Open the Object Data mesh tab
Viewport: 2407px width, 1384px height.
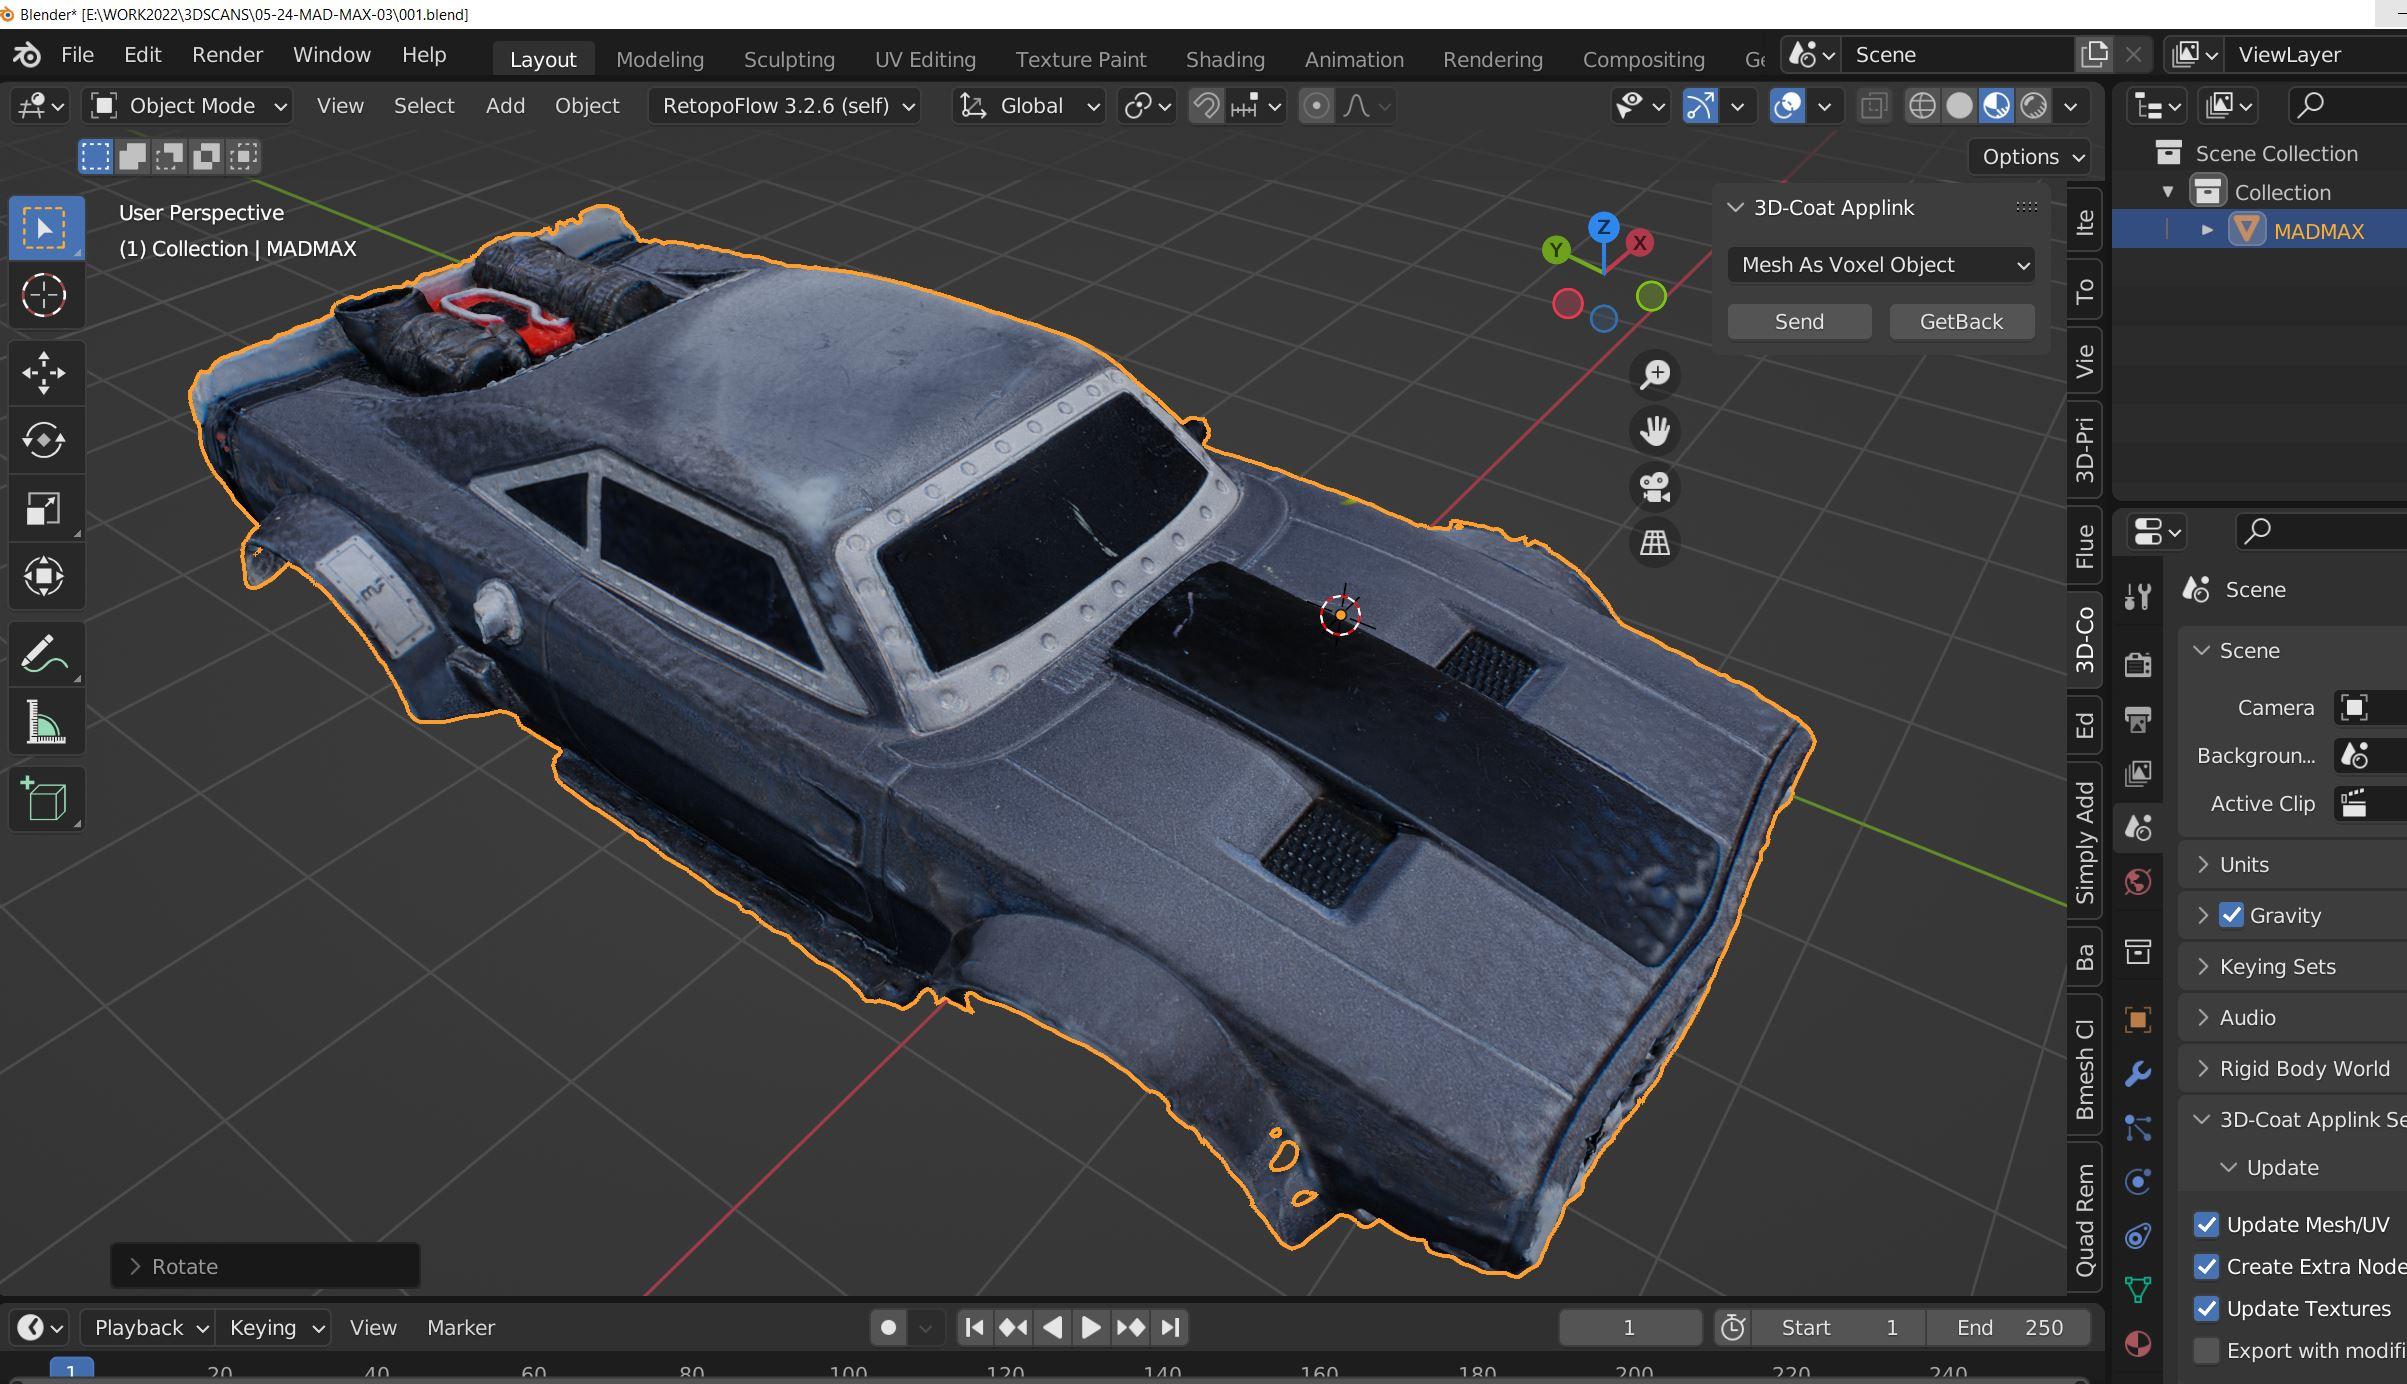point(2138,1290)
